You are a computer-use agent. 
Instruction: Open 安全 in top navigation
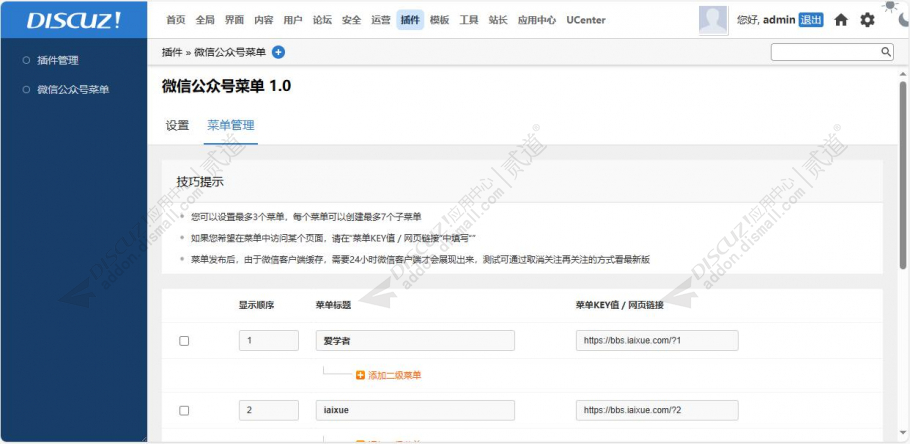(x=352, y=20)
